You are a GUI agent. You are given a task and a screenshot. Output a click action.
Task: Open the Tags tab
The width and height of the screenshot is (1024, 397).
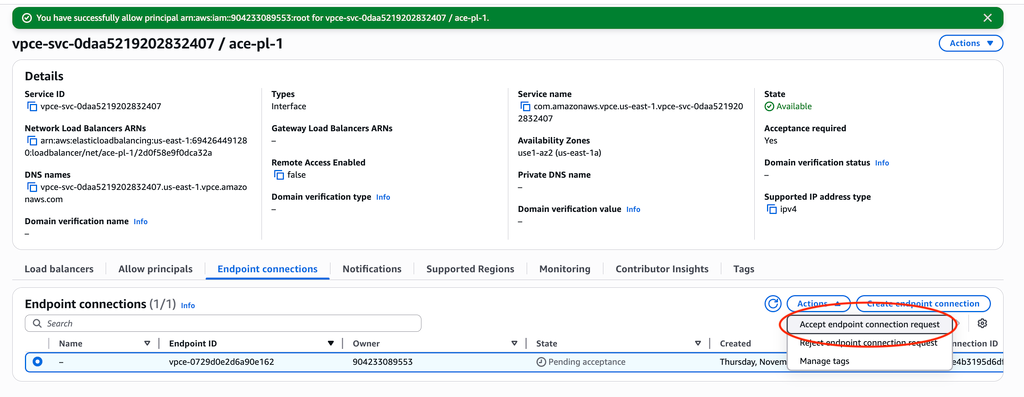pyautogui.click(x=744, y=269)
